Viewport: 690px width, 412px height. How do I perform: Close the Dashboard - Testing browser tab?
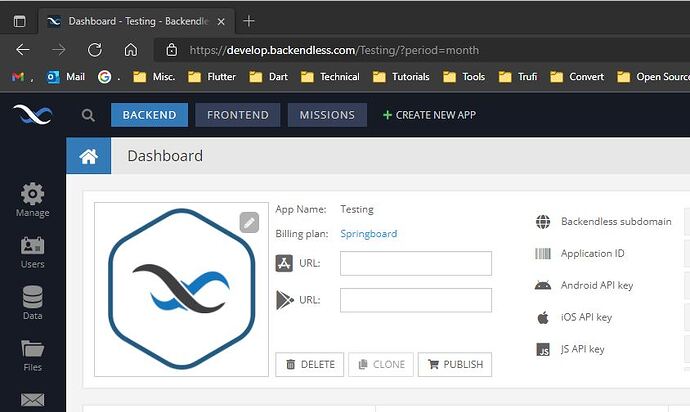221,21
